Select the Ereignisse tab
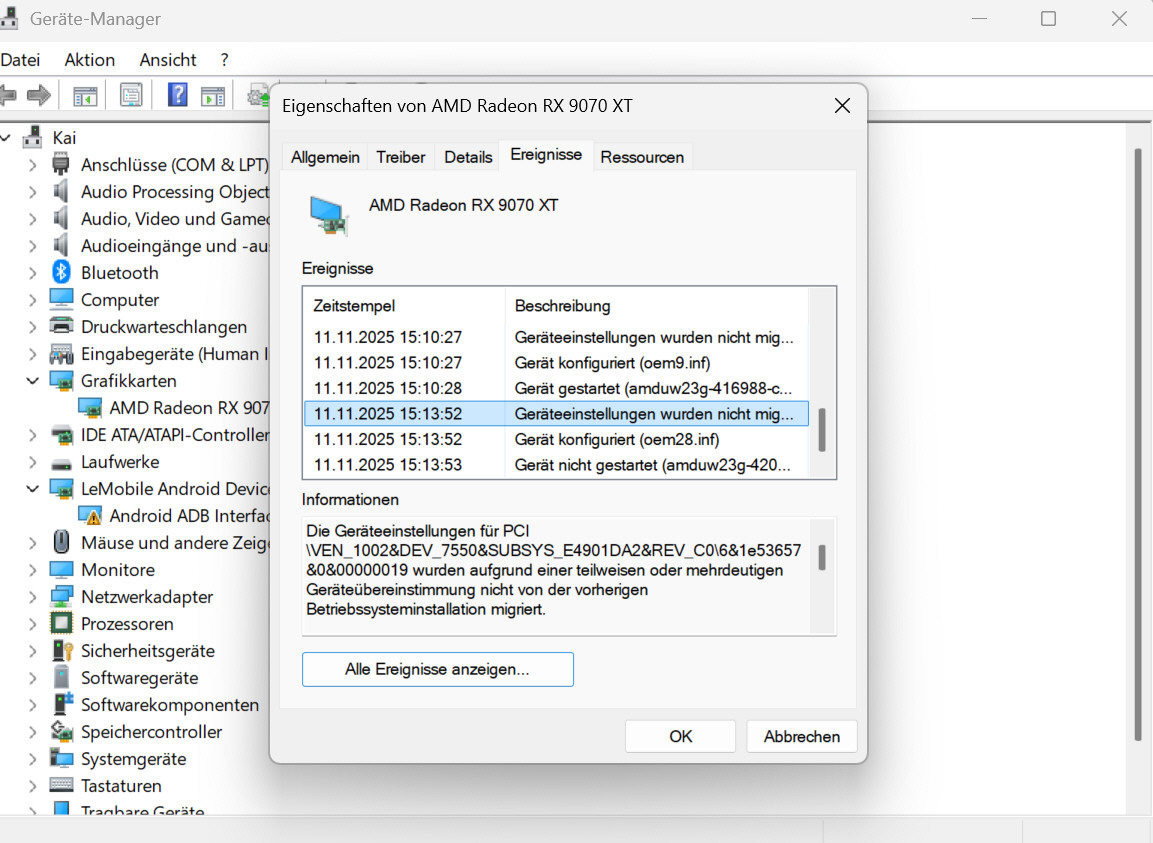This screenshot has width=1153, height=843. pyautogui.click(x=546, y=154)
